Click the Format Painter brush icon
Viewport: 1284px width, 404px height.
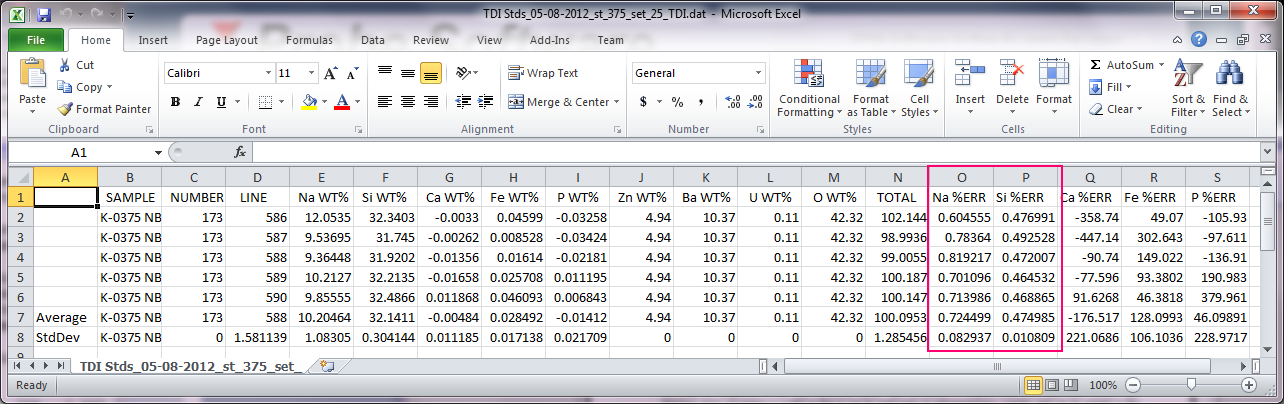(66, 109)
